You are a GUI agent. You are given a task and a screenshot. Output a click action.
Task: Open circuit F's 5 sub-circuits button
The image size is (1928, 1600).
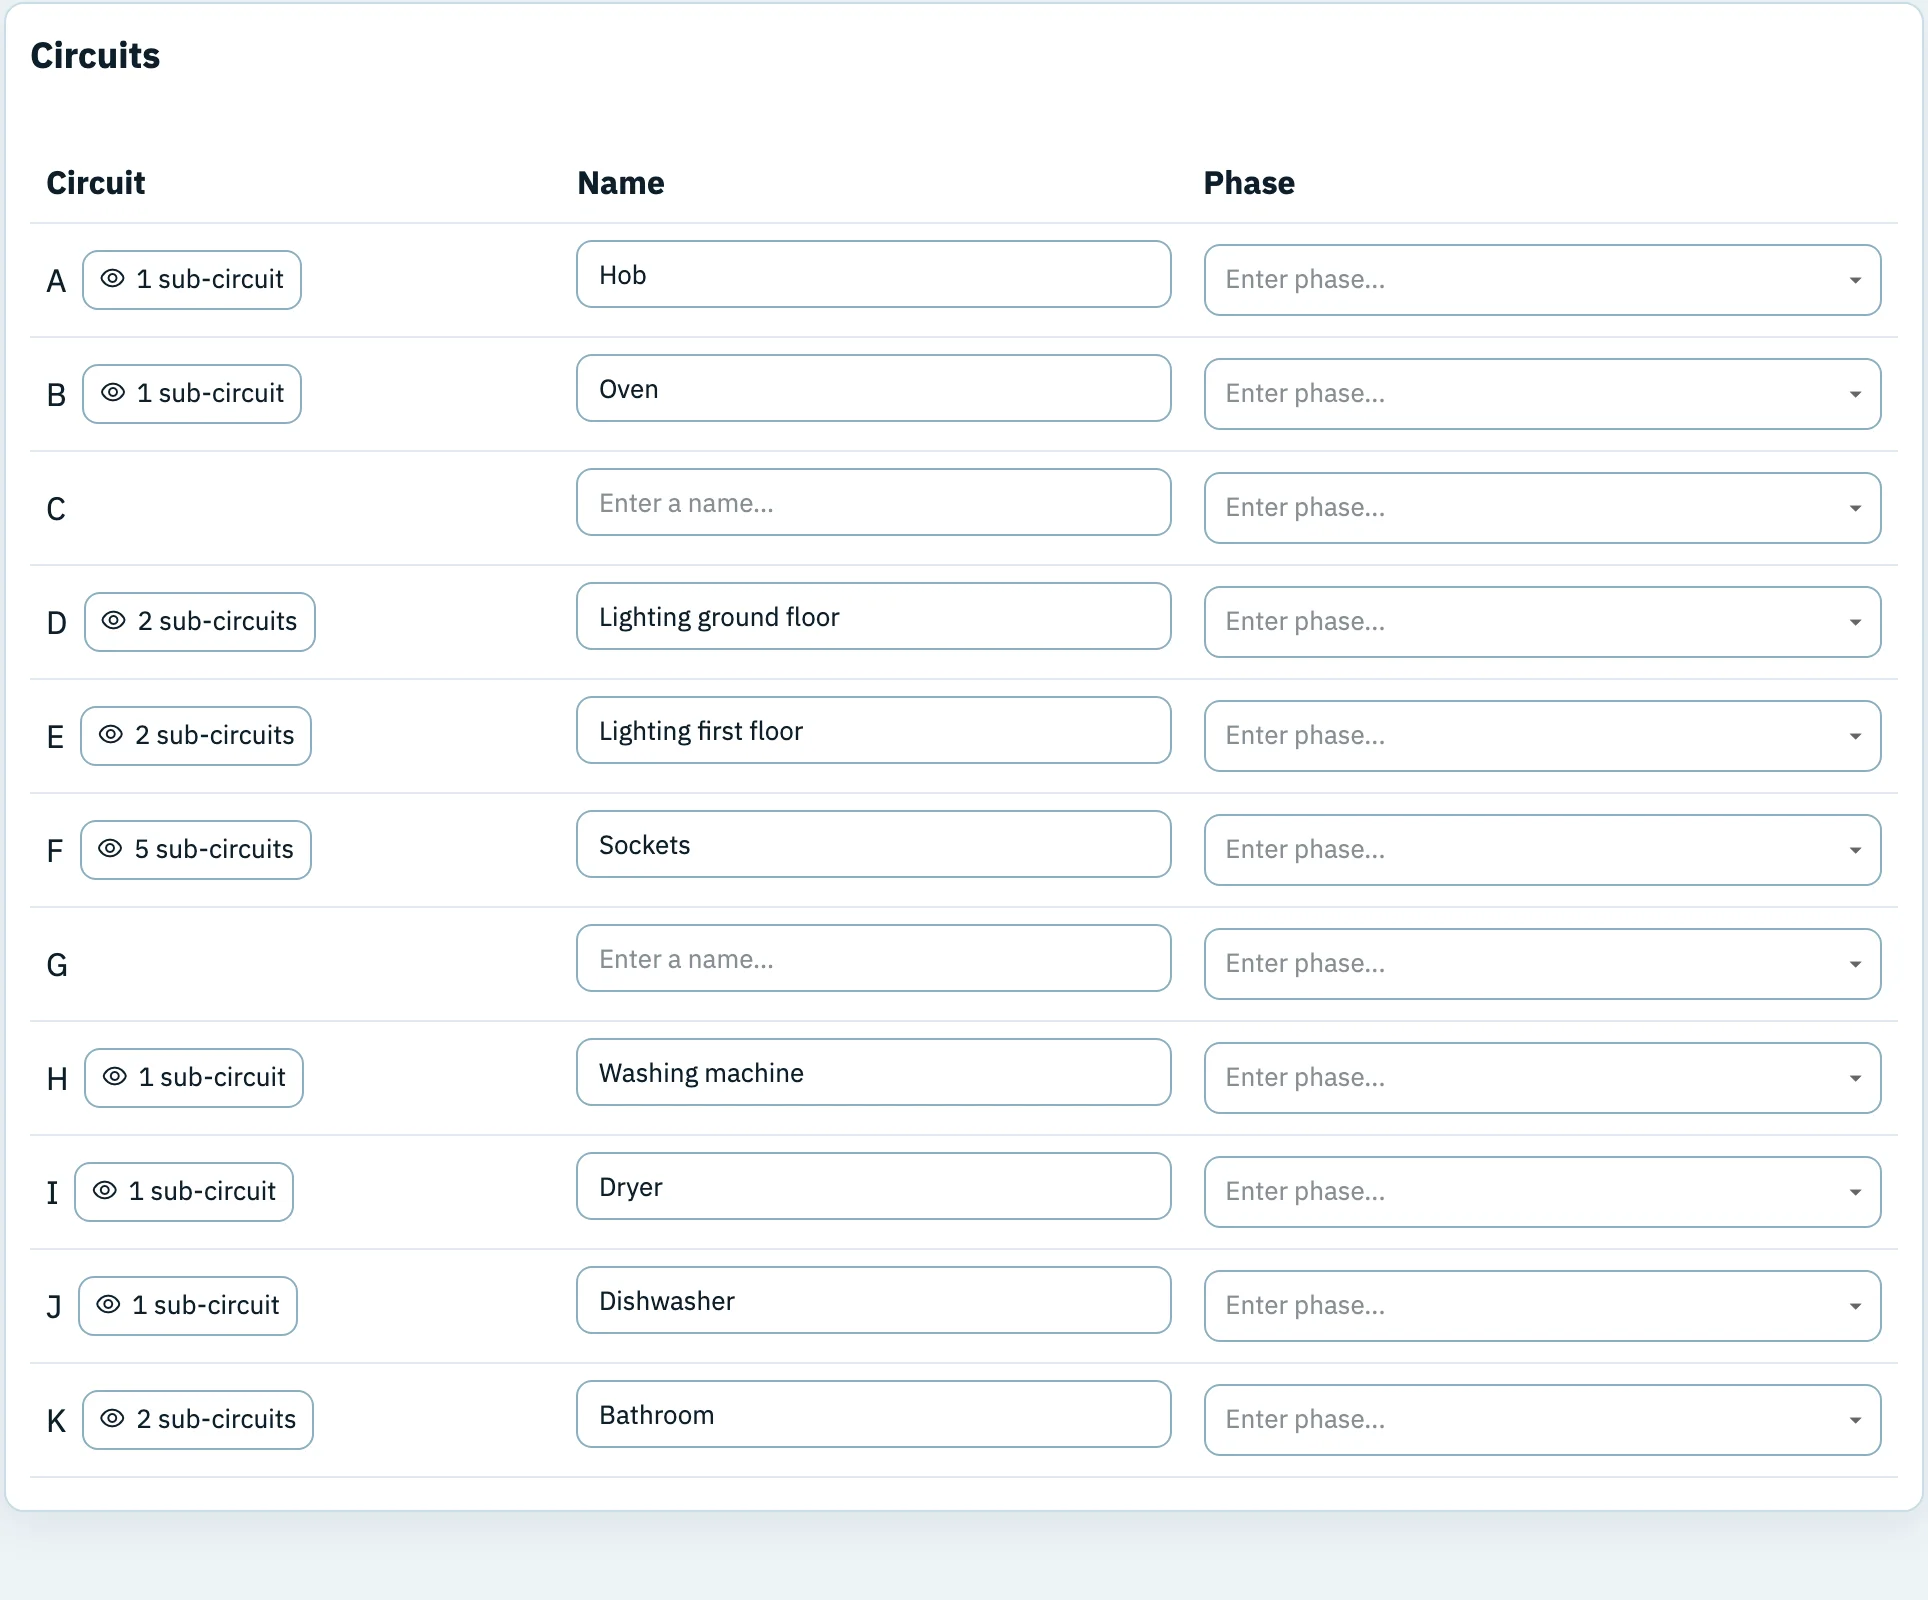tap(196, 850)
